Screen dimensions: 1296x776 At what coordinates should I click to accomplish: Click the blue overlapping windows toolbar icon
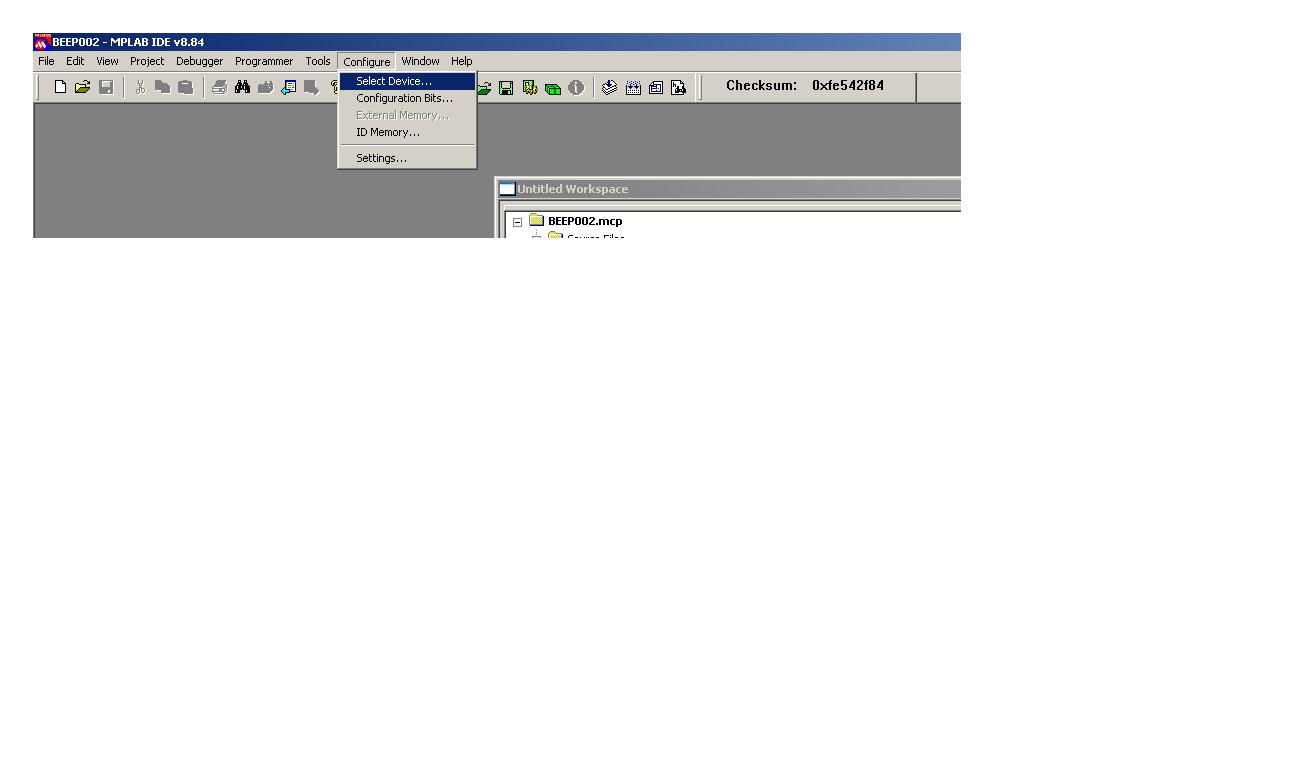tap(656, 88)
